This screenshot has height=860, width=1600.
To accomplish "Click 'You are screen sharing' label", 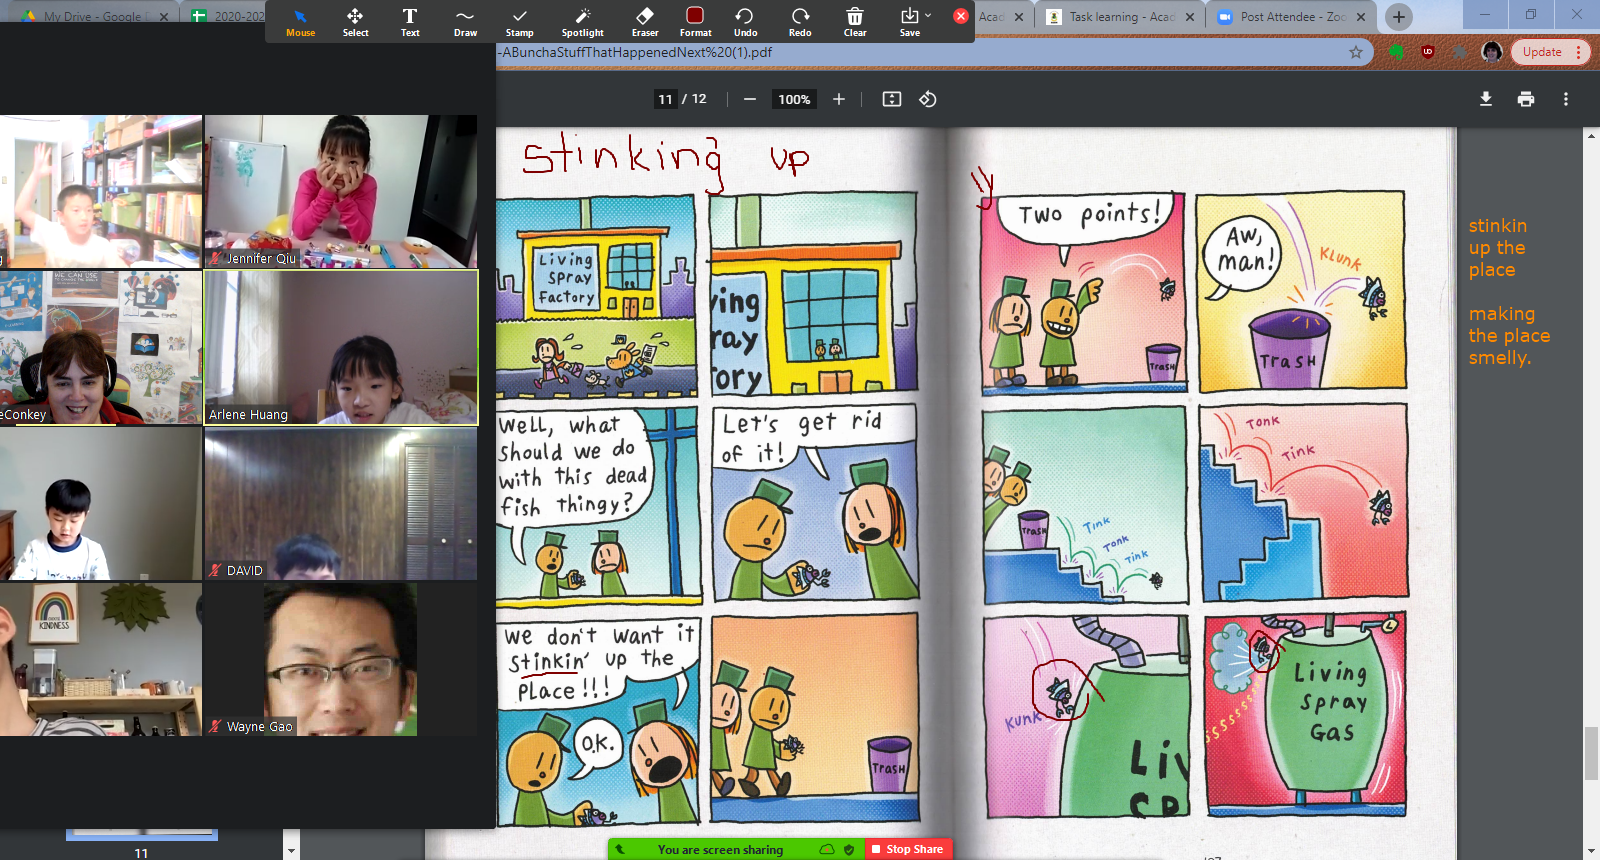I will click(720, 849).
